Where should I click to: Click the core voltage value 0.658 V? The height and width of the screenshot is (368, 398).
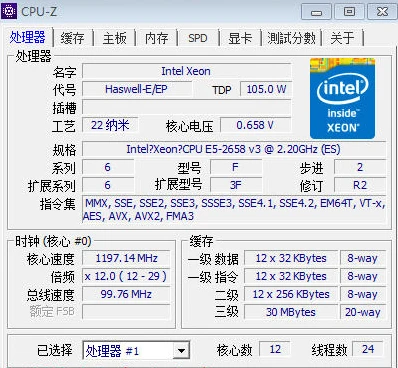tap(255, 125)
